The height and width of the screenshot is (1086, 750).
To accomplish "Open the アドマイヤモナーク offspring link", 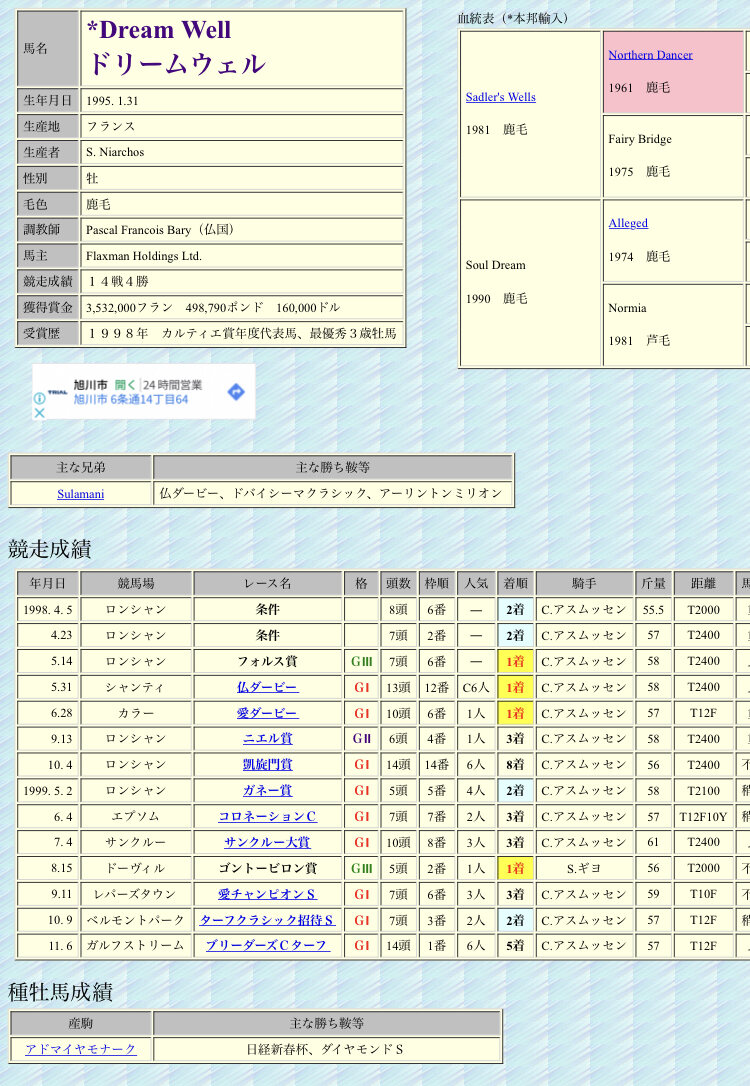I will tap(80, 1049).
